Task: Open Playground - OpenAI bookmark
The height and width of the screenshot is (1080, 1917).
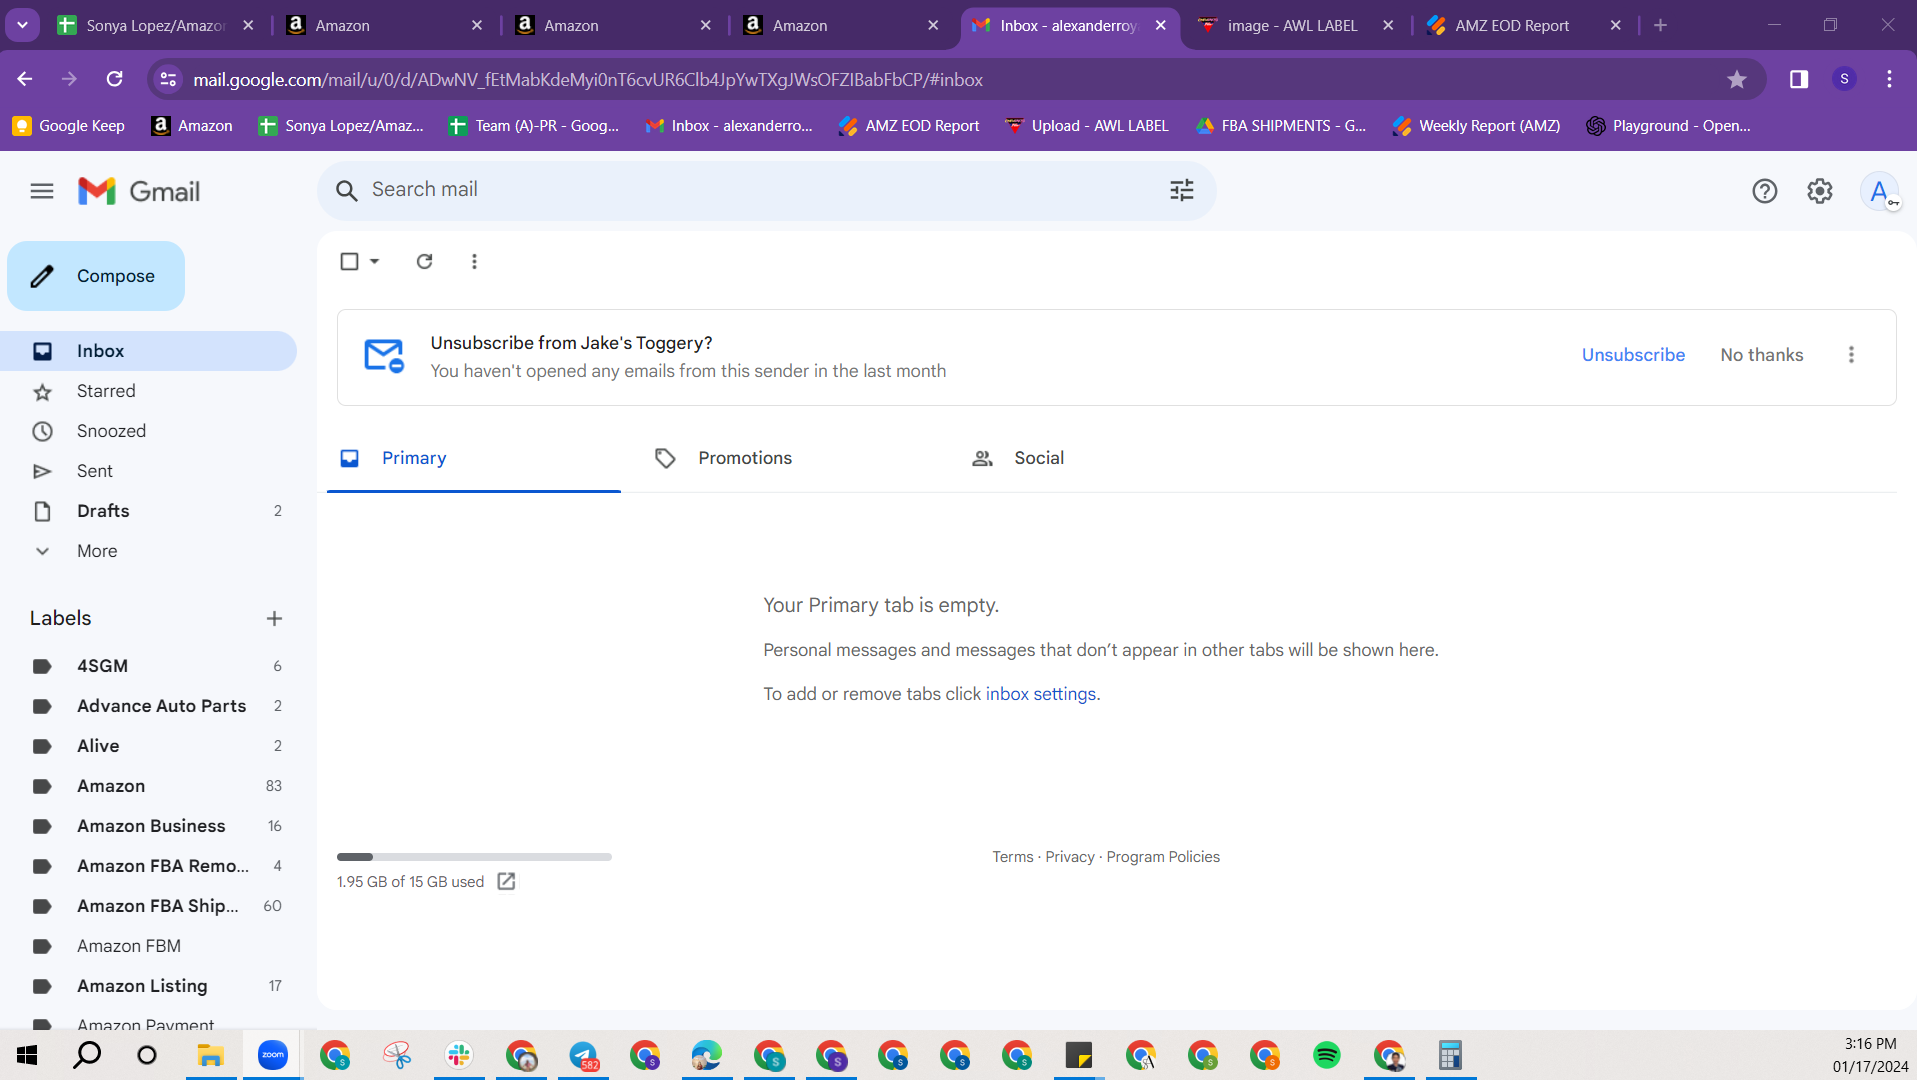Action: pyautogui.click(x=1668, y=126)
